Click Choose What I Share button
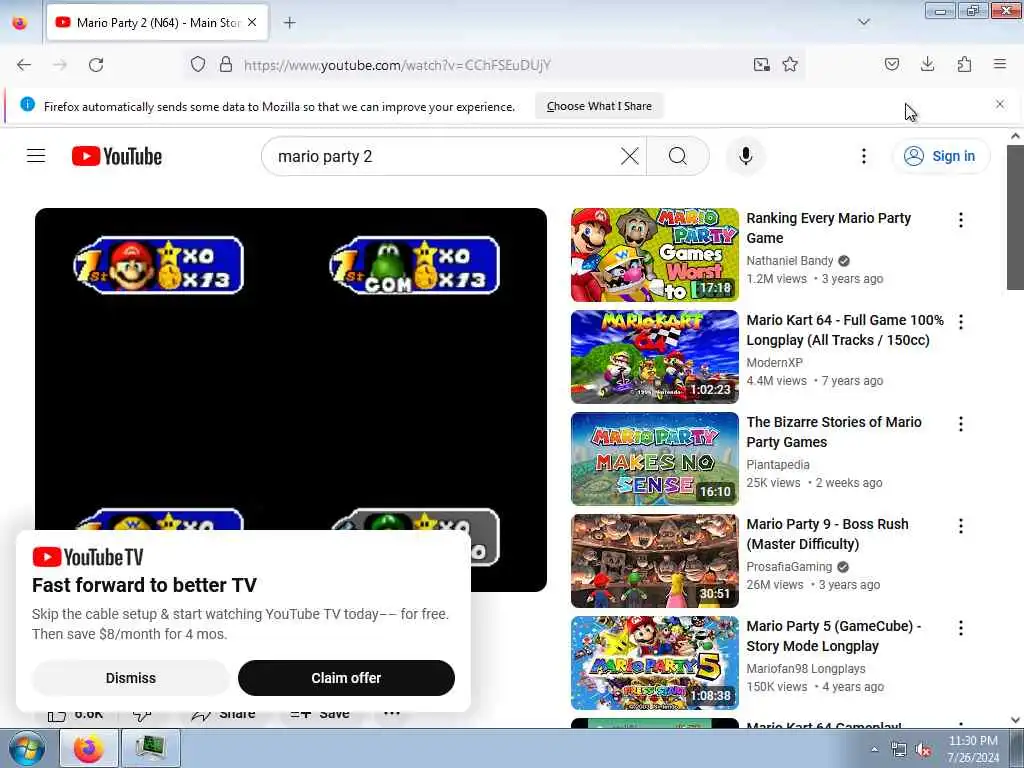 (599, 106)
